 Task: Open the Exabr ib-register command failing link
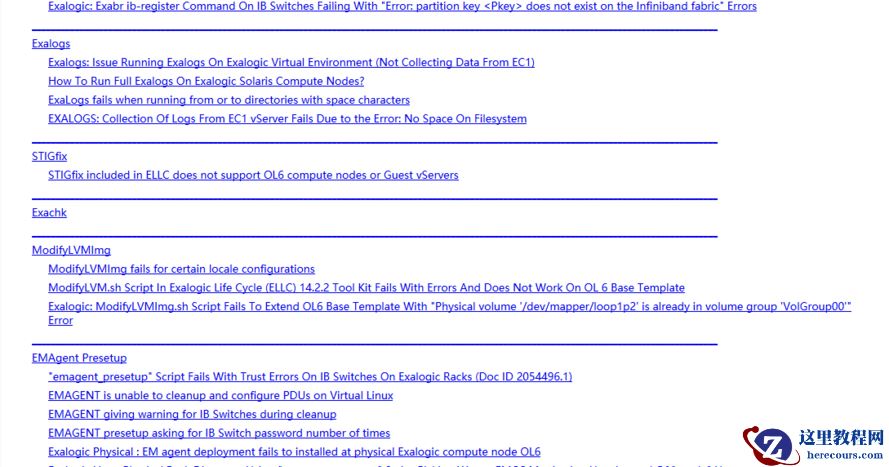402,6
